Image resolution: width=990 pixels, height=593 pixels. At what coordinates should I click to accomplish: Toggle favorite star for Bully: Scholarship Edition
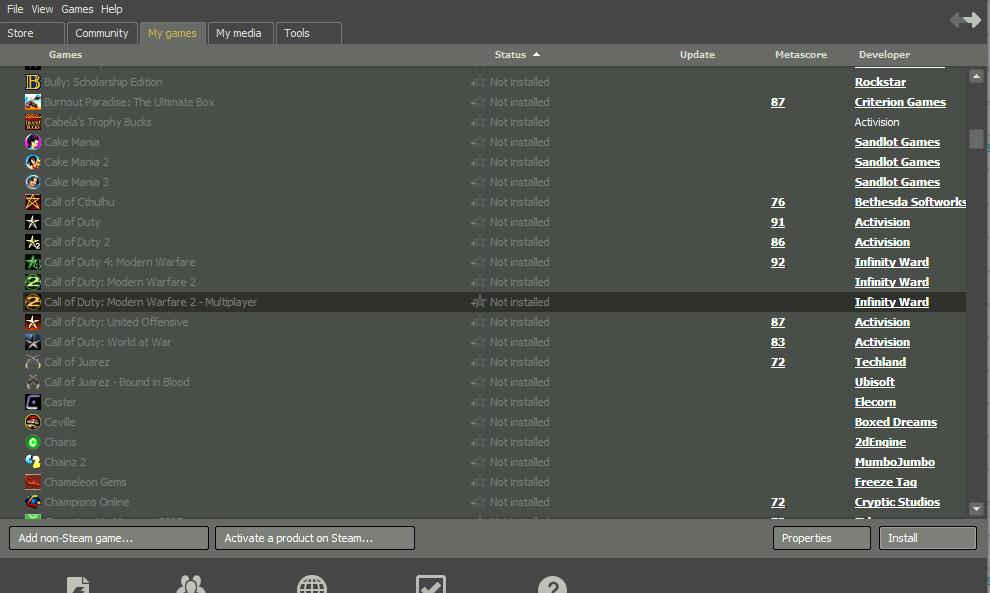[x=479, y=82]
